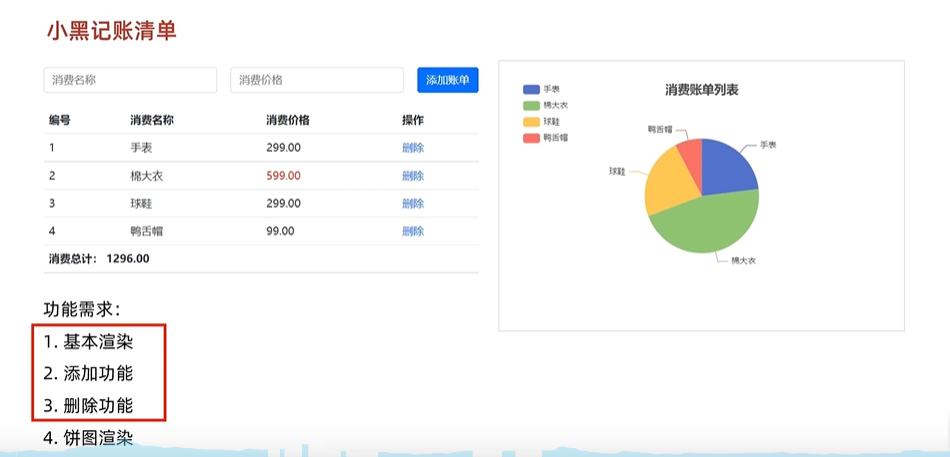Click the 299.00 price in the 球鞋 row

tap(283, 203)
